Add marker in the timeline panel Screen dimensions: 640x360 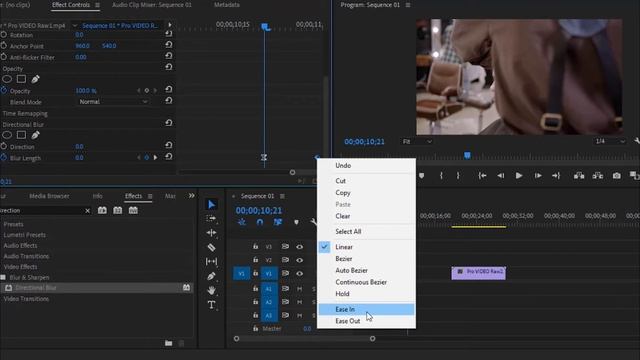click(296, 222)
